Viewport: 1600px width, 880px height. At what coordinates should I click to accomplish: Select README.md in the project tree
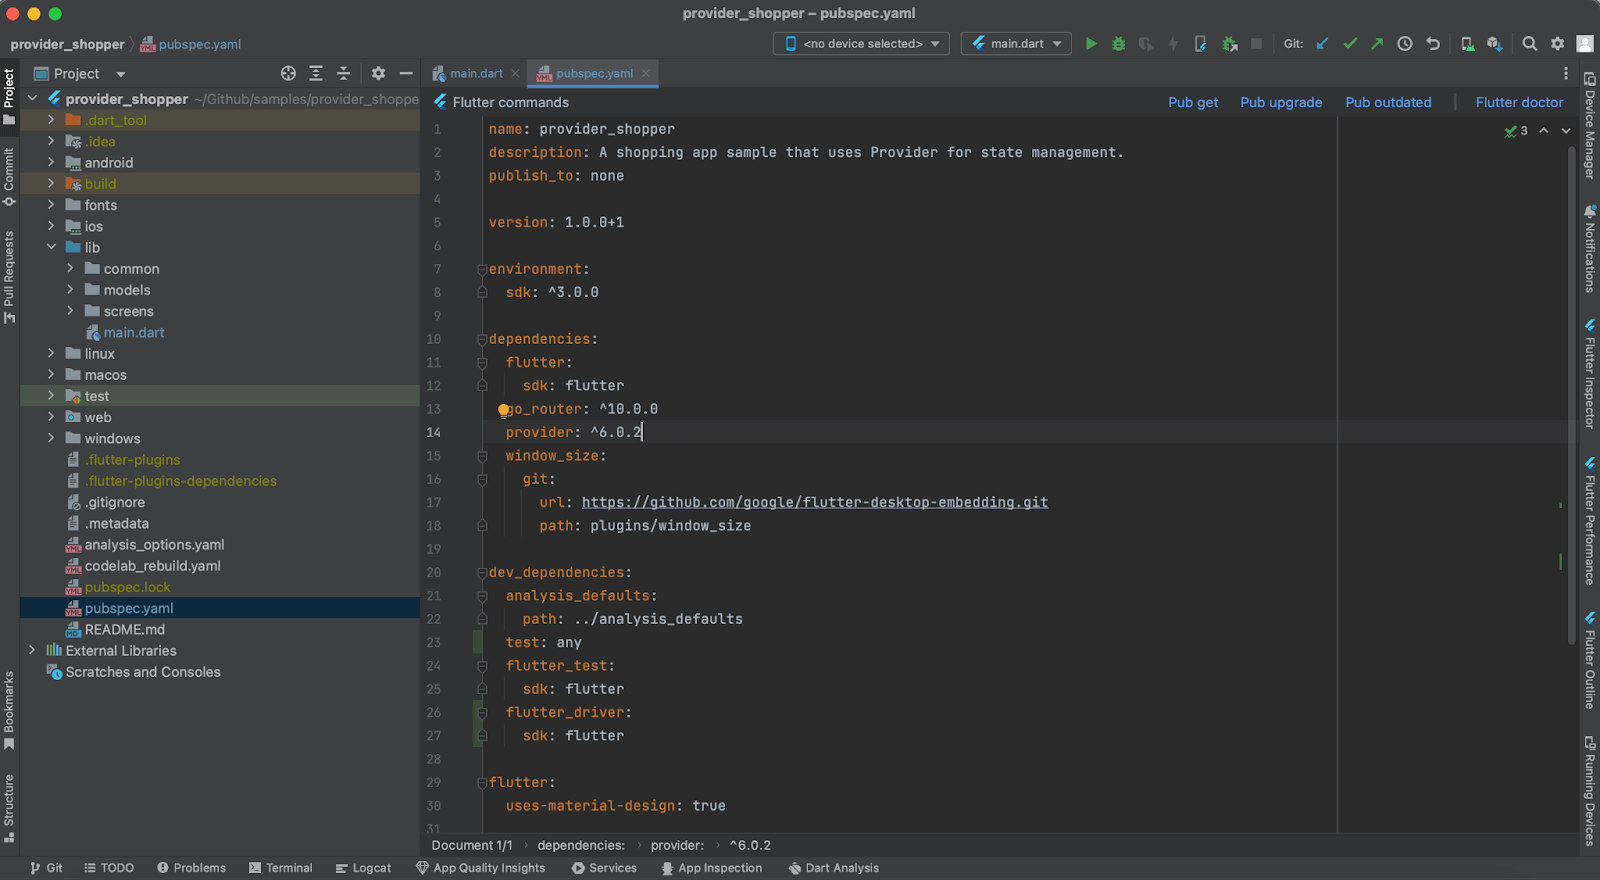[x=124, y=629]
